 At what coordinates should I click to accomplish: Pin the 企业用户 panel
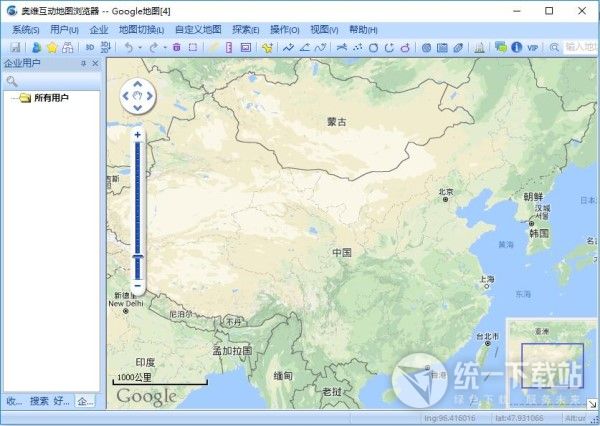pos(83,64)
